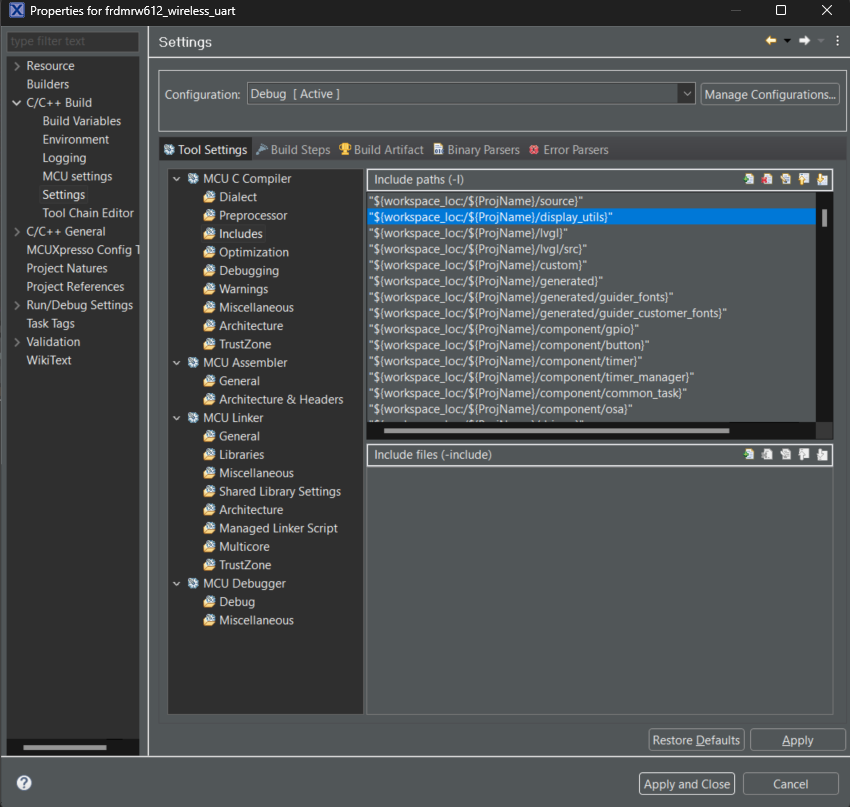Expand the Resource category in sidebar
The image size is (850, 807).
(16, 66)
